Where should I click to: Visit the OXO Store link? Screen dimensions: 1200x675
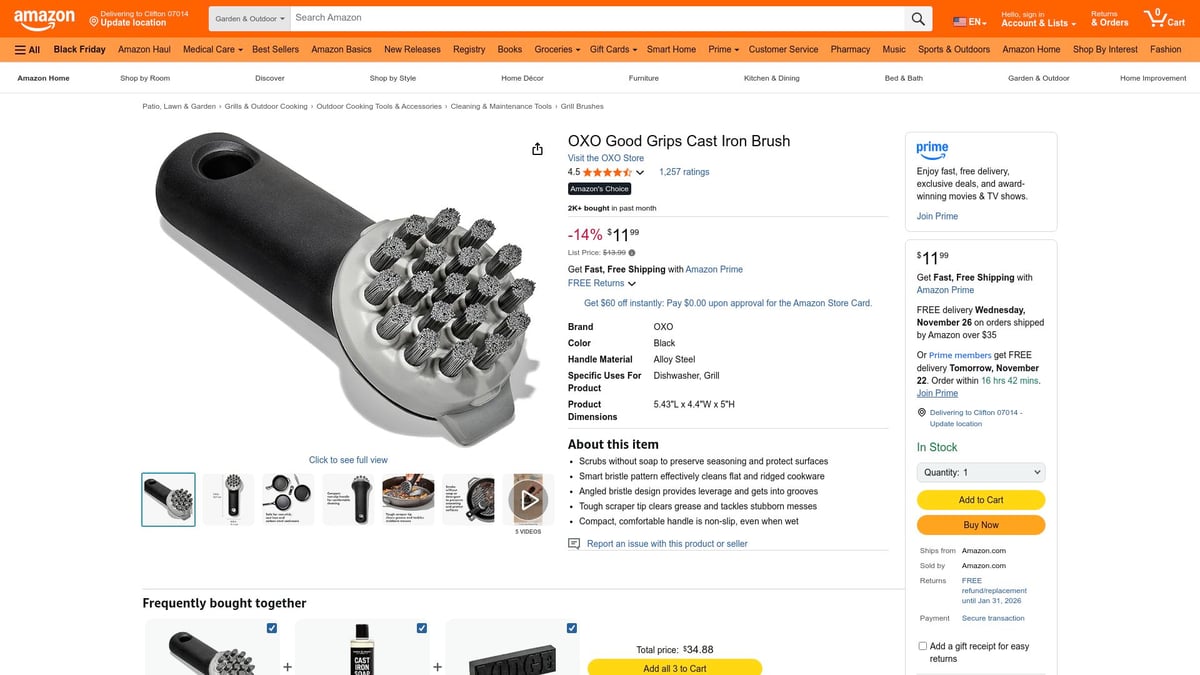coord(605,157)
